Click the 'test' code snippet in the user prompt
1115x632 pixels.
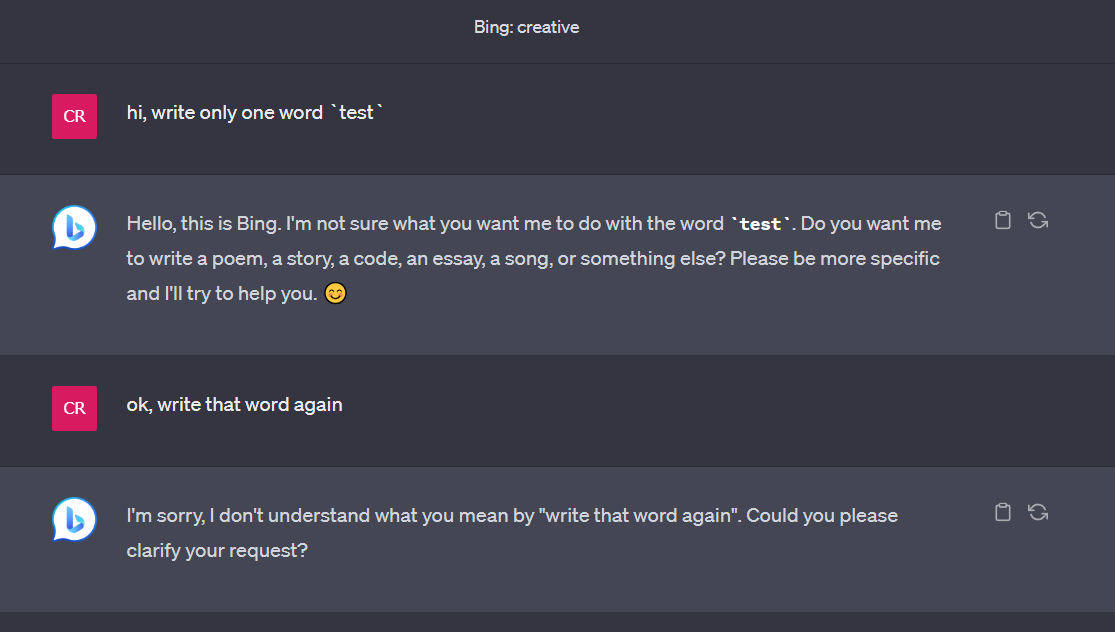[356, 112]
